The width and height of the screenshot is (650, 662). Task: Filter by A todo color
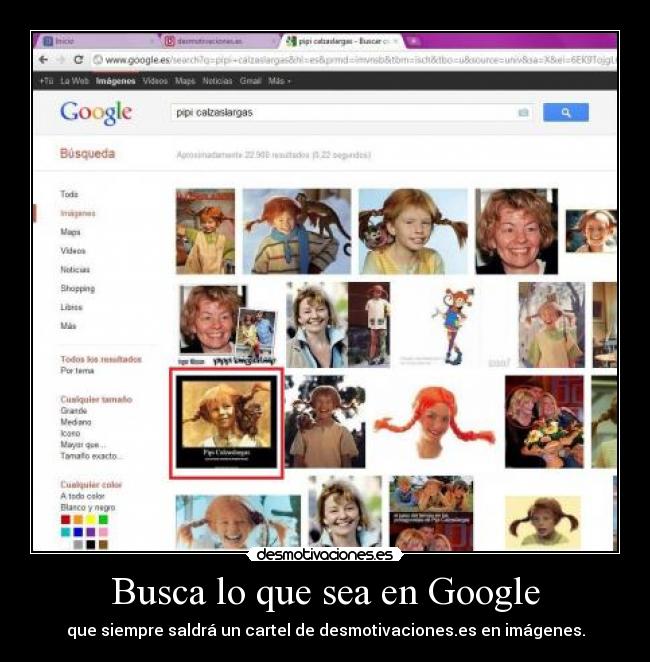(82, 496)
